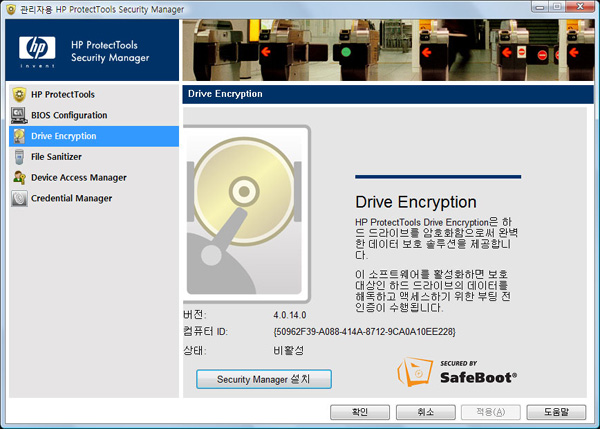Confirm with the 확인 button
600x429 pixels.
360,412
